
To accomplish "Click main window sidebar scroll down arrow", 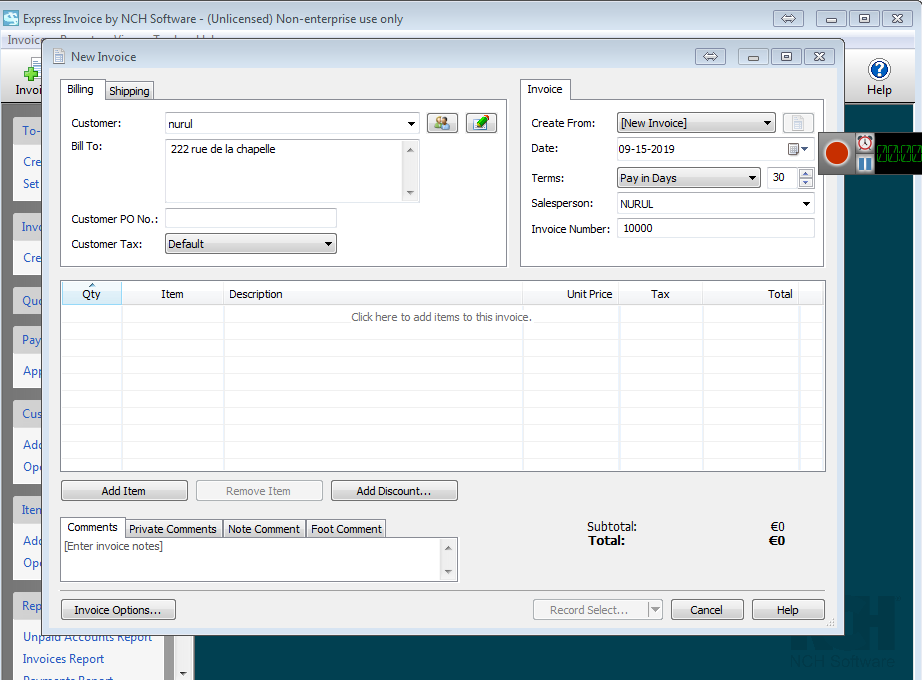I will click(x=183, y=674).
